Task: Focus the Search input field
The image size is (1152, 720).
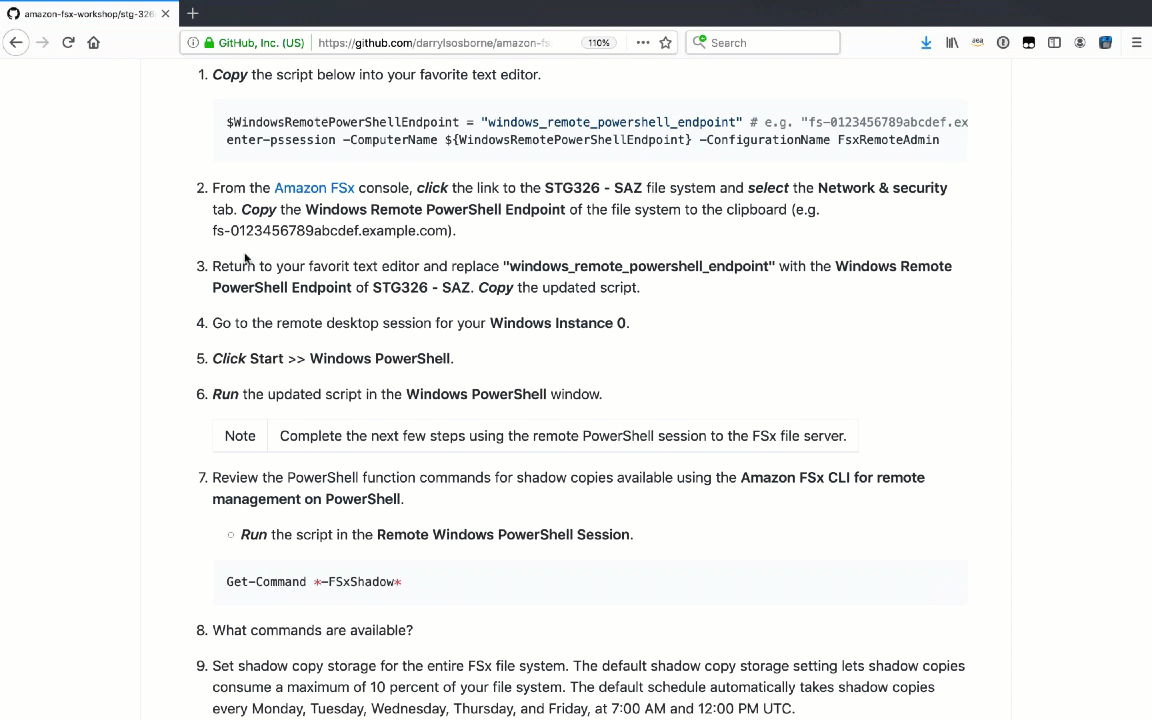Action: (763, 43)
